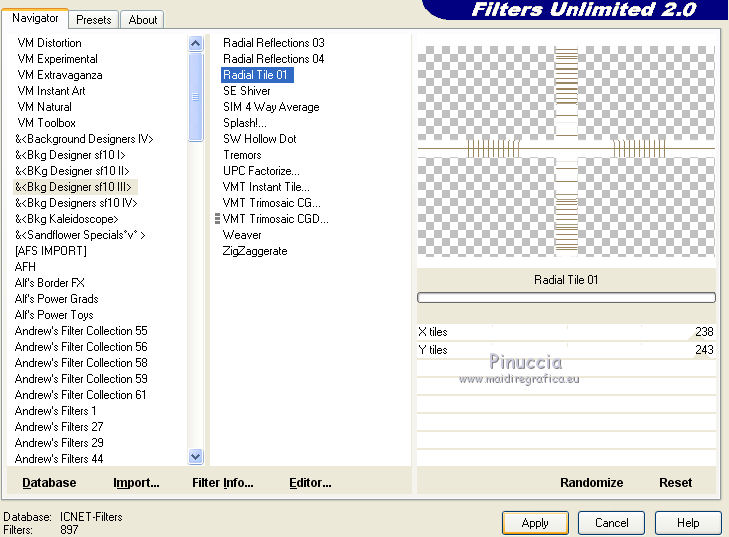Open the About tab
Image resolution: width=729 pixels, height=537 pixels.
(143, 20)
